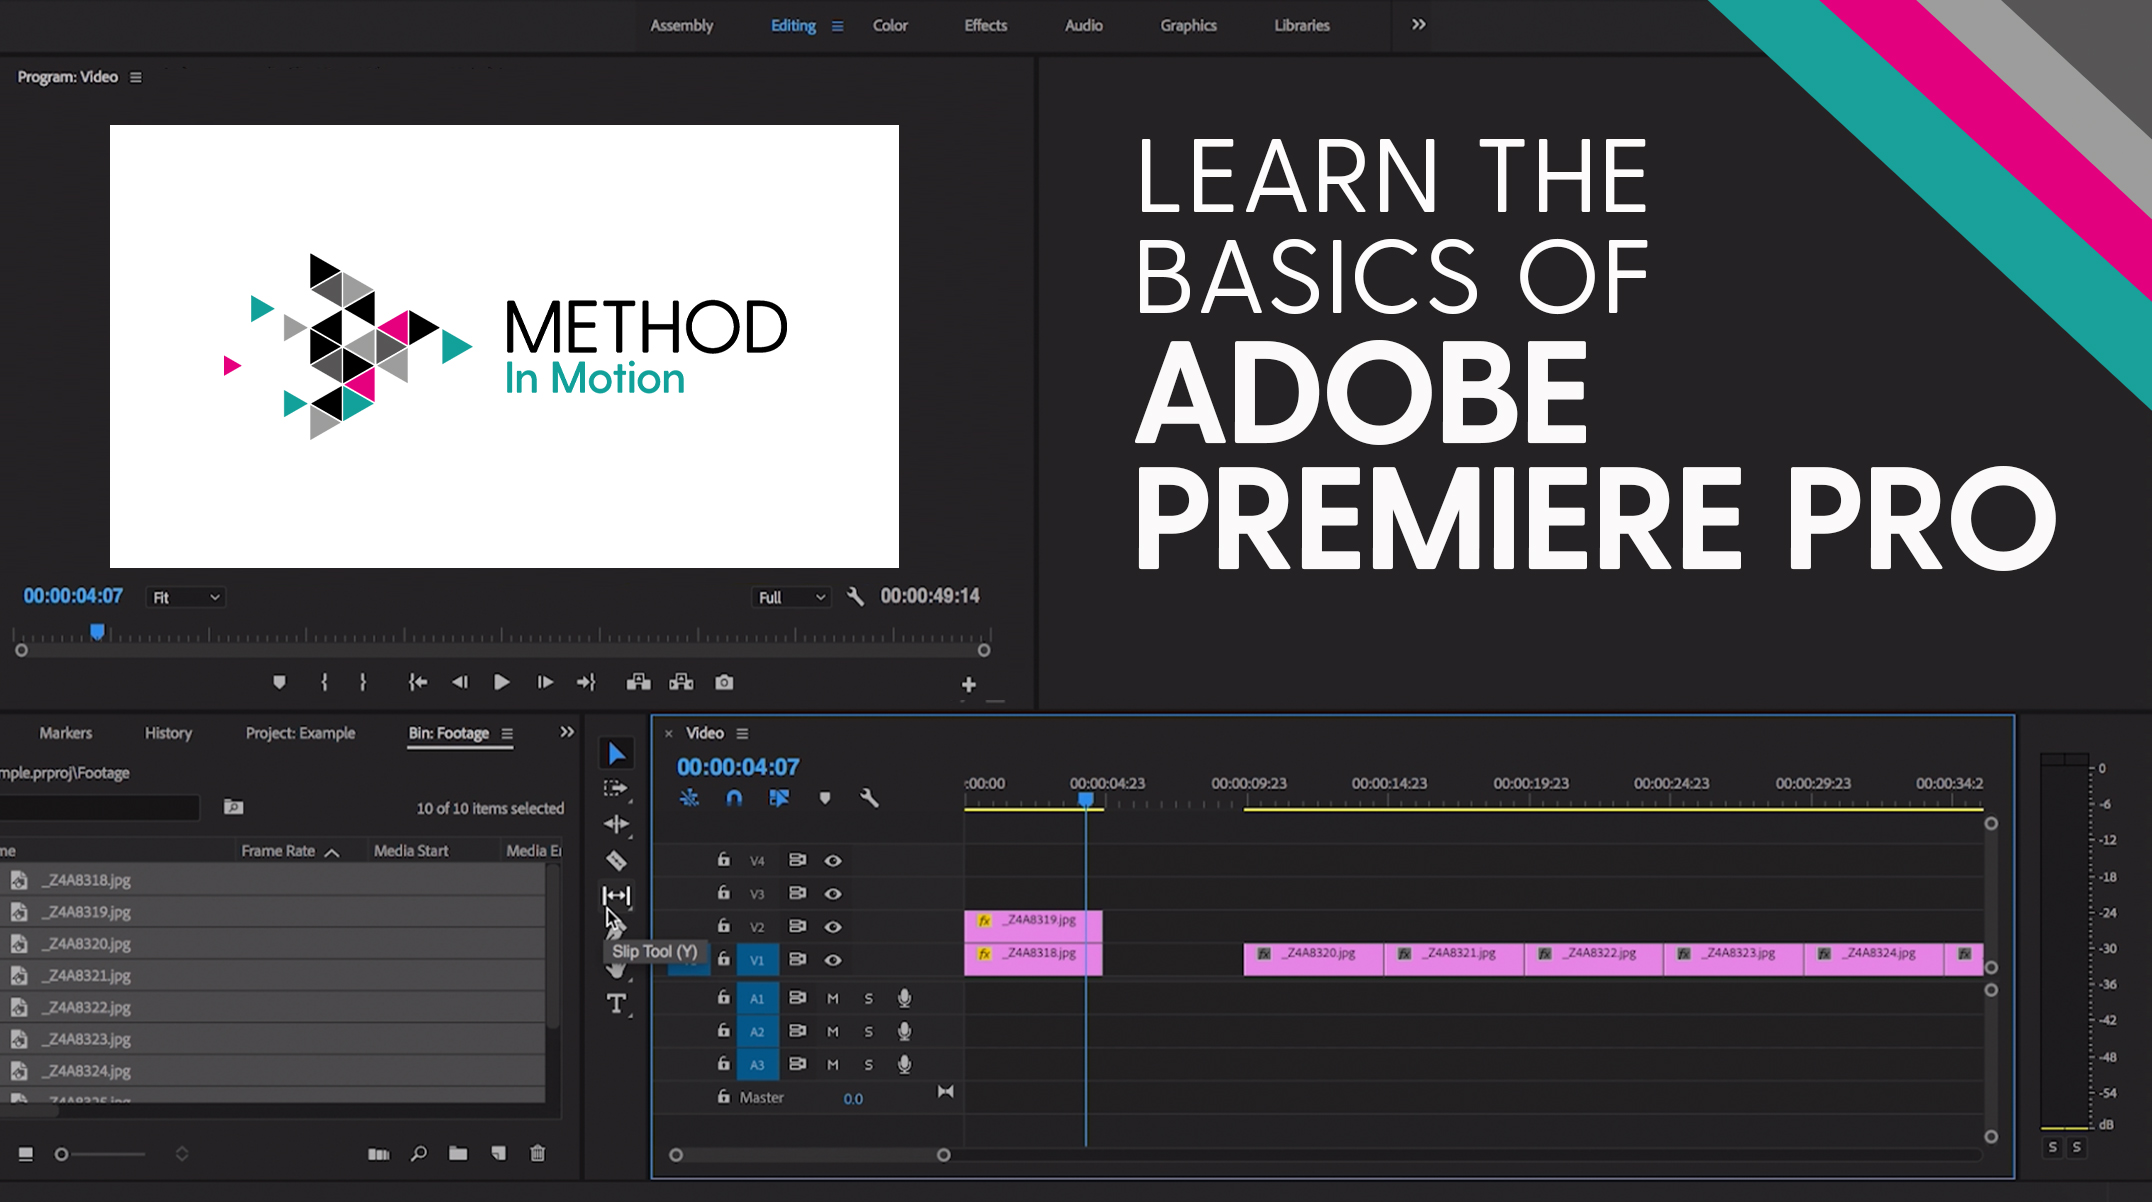The image size is (2152, 1202).
Task: Switch to Assembly workspace
Action: coord(682,25)
